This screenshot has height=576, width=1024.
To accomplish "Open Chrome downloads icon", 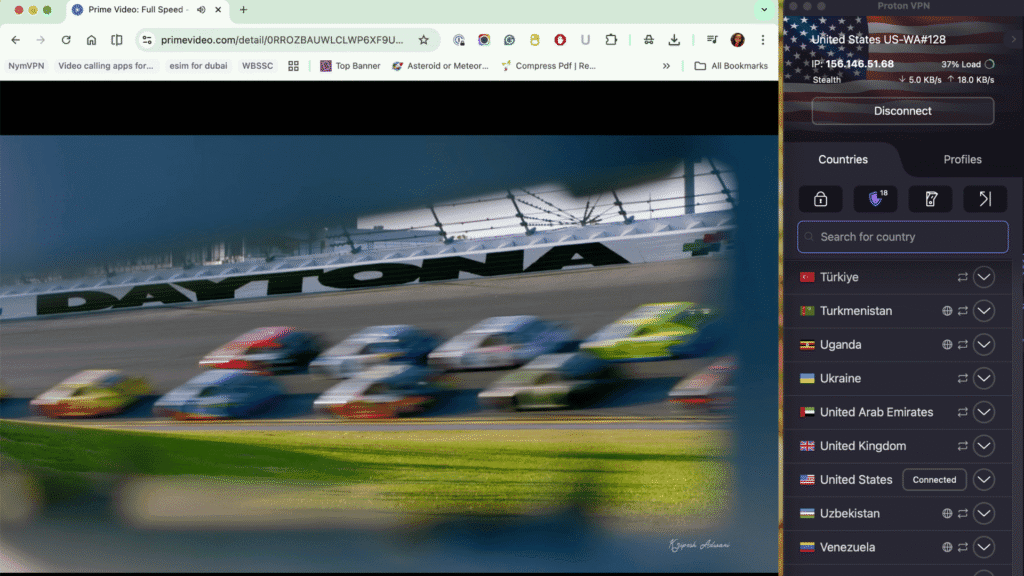I will tap(674, 40).
